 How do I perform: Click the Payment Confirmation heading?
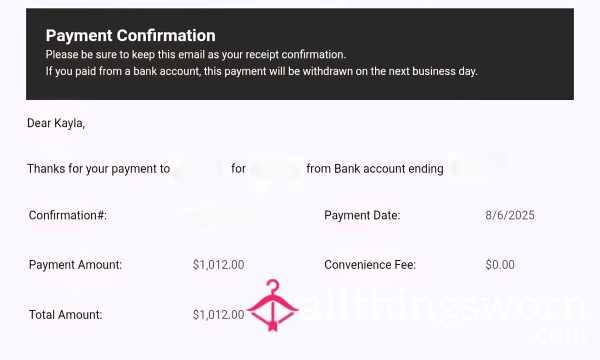point(130,36)
